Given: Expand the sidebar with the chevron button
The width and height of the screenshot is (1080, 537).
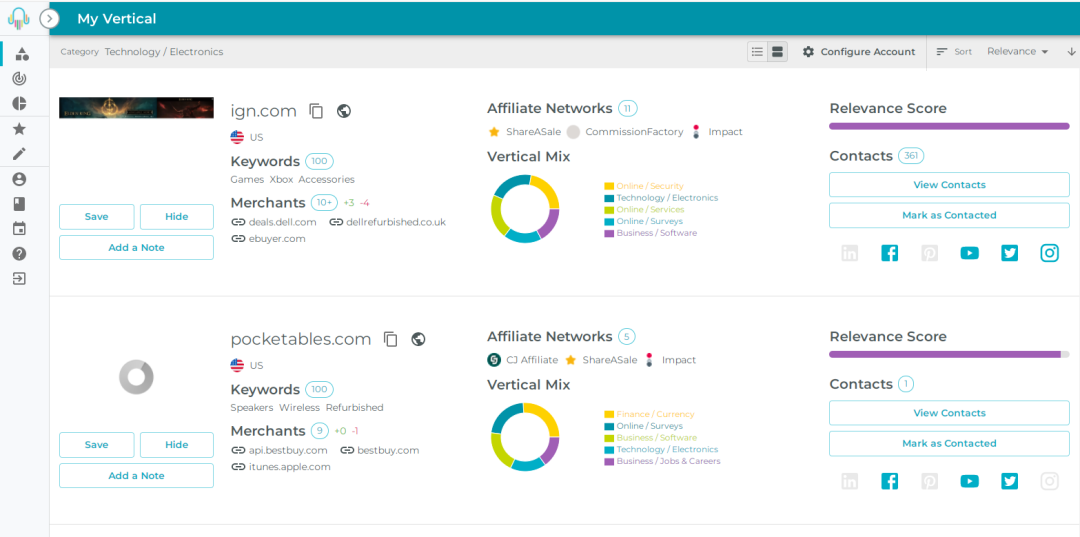Looking at the screenshot, I should pyautogui.click(x=50, y=19).
